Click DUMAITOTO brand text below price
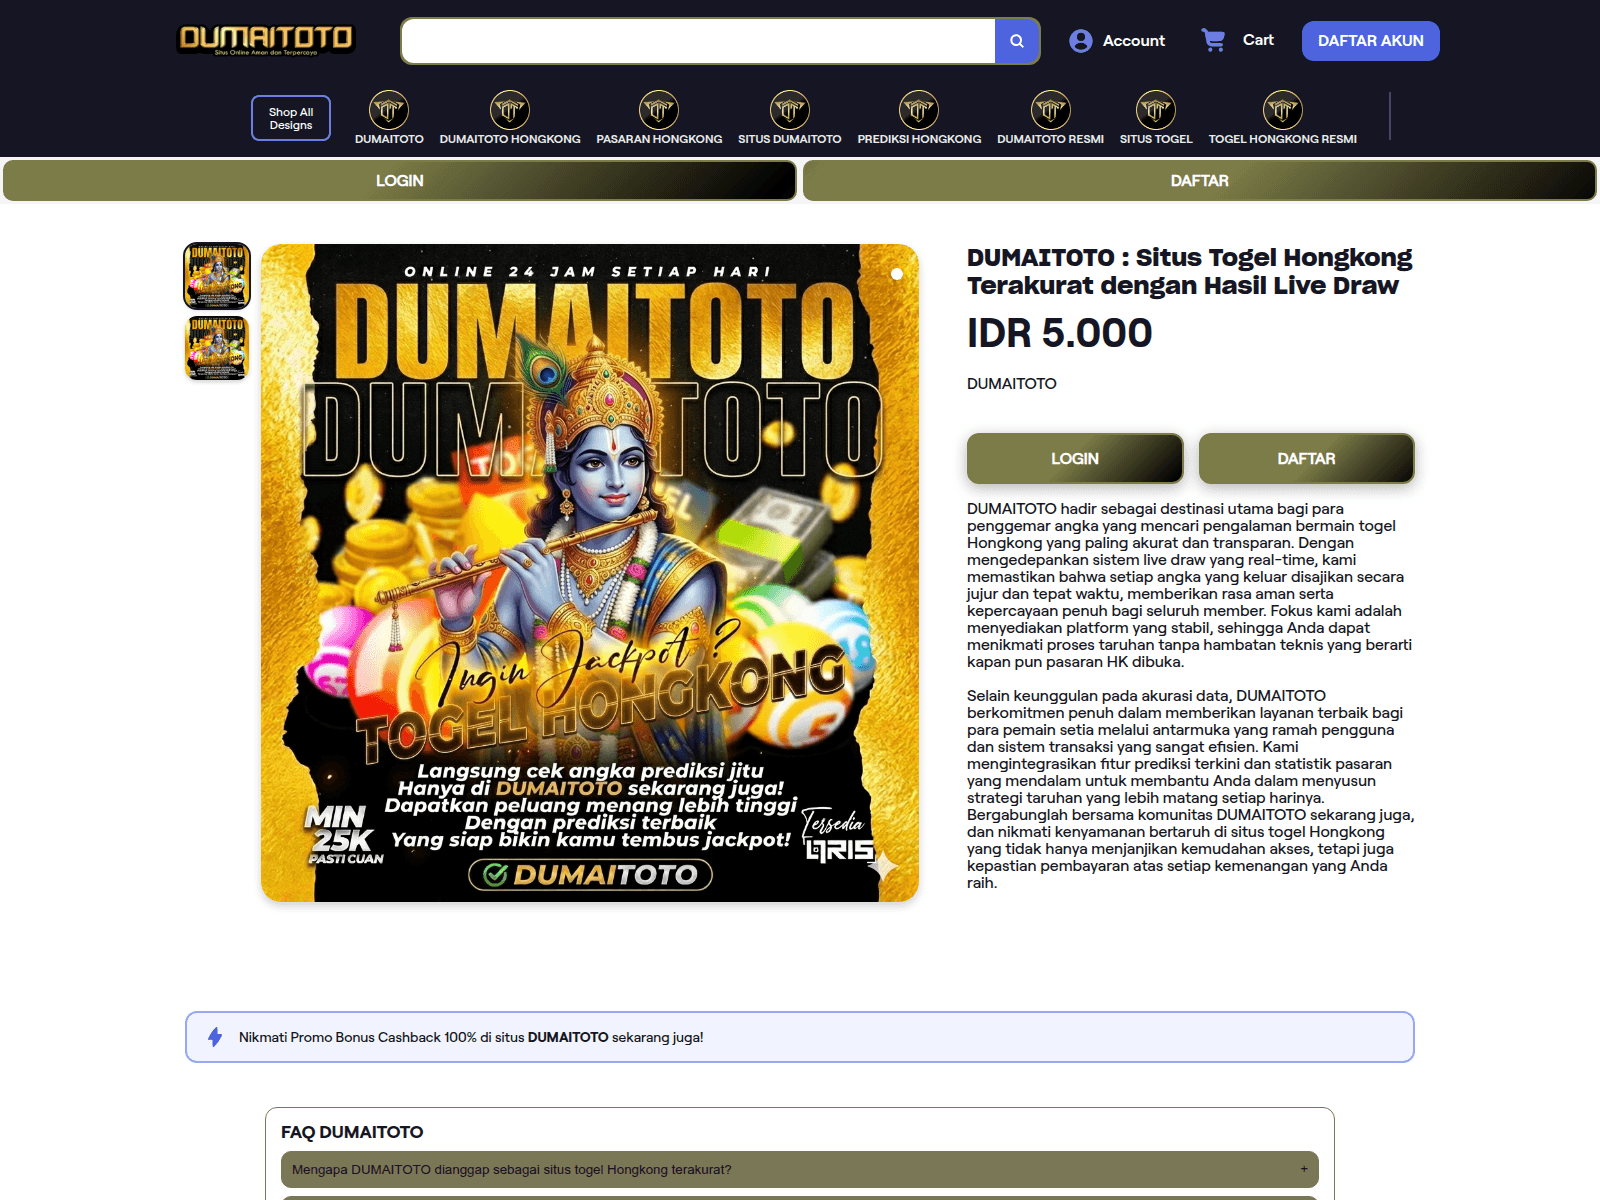Viewport: 1600px width, 1200px height. click(1011, 384)
